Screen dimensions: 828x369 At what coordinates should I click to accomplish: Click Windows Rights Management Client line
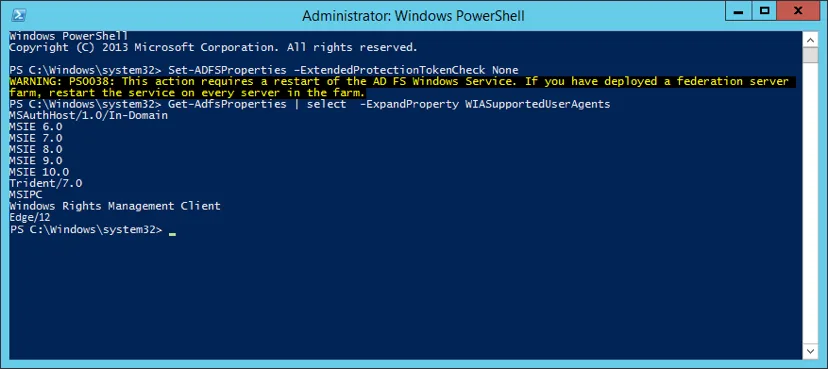(115, 206)
